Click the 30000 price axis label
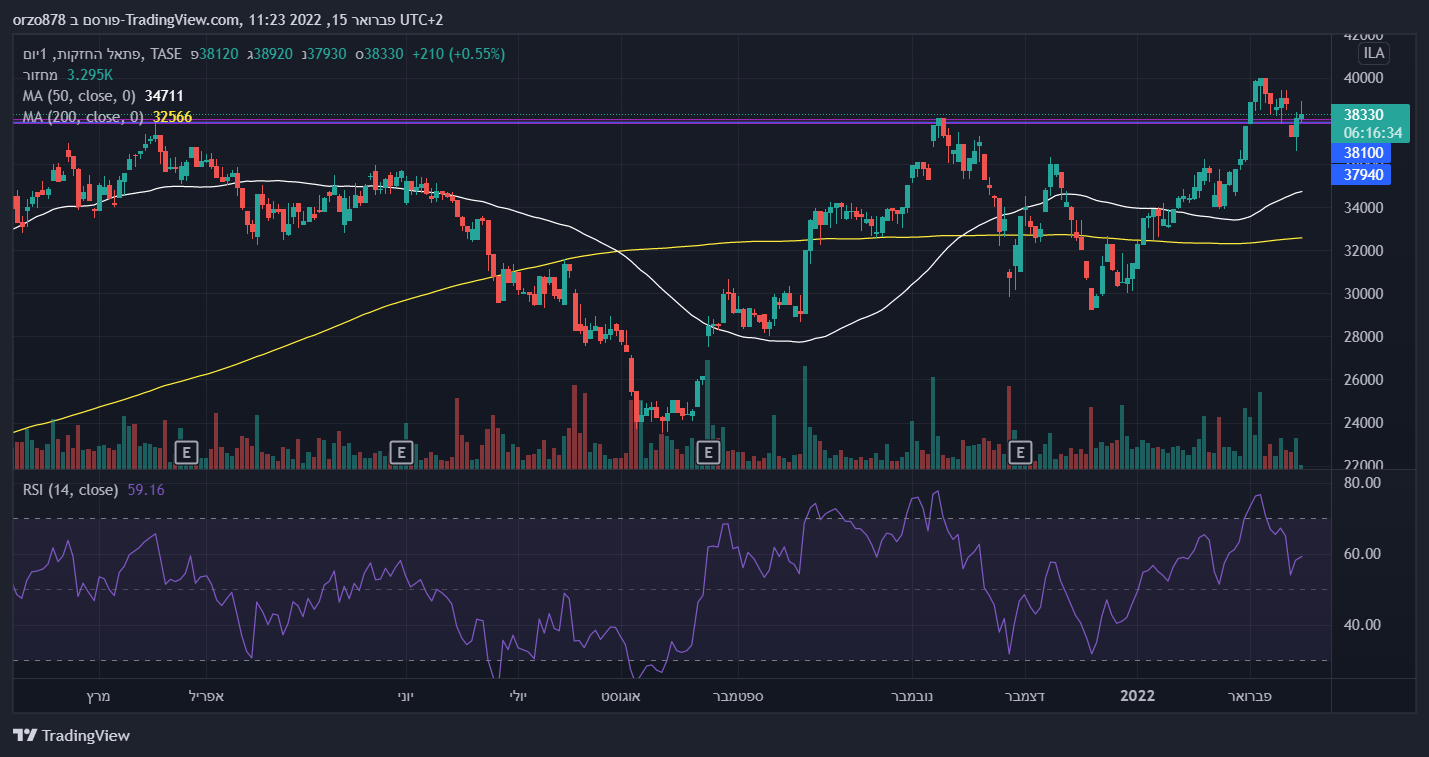Viewport: 1429px width, 757px height. 1363,294
